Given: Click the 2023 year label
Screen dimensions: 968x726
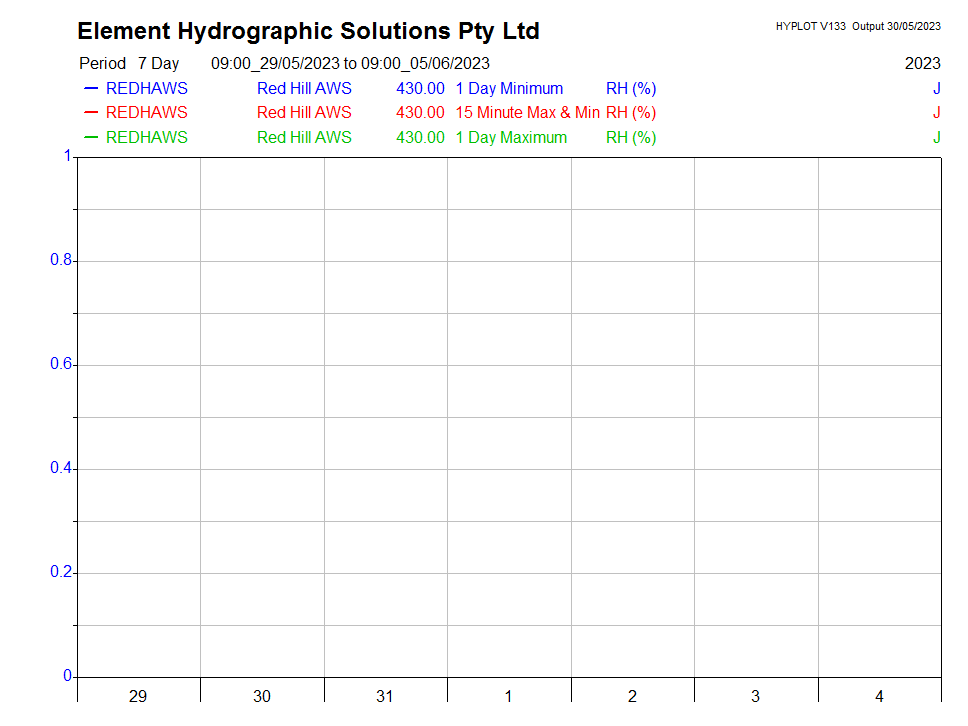Looking at the screenshot, I should [x=922, y=64].
